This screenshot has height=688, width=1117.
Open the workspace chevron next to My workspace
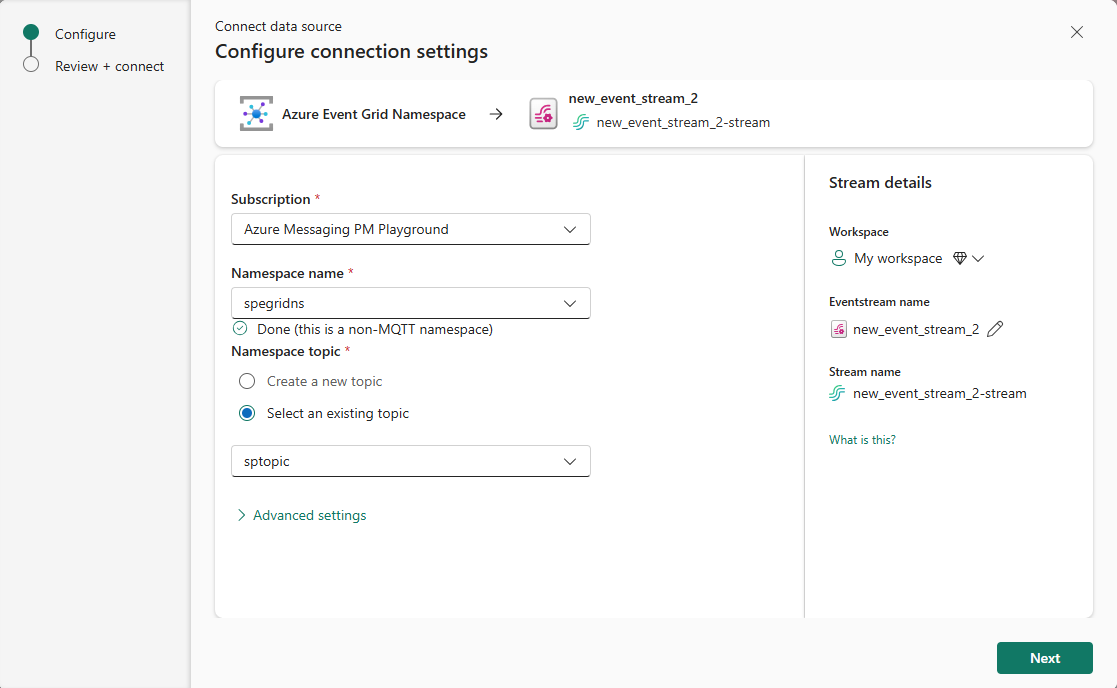[x=978, y=258]
